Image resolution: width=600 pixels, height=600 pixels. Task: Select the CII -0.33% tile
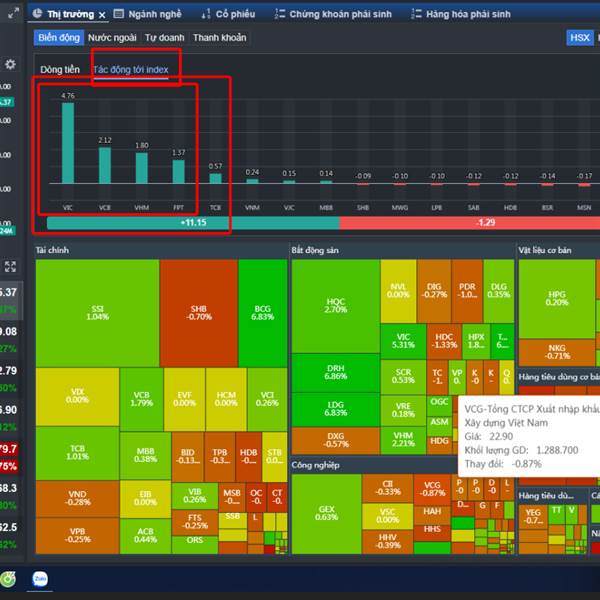click(388, 488)
